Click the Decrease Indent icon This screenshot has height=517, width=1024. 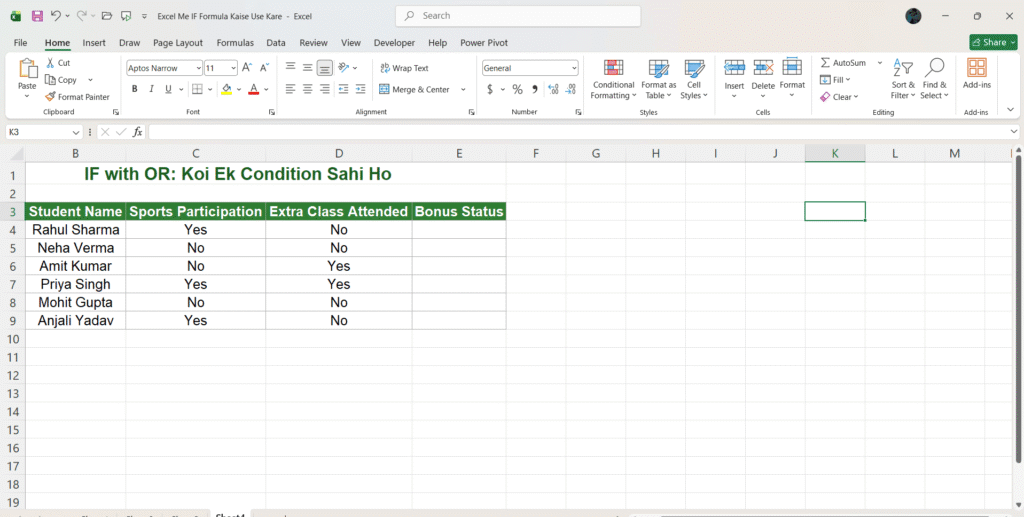click(343, 89)
